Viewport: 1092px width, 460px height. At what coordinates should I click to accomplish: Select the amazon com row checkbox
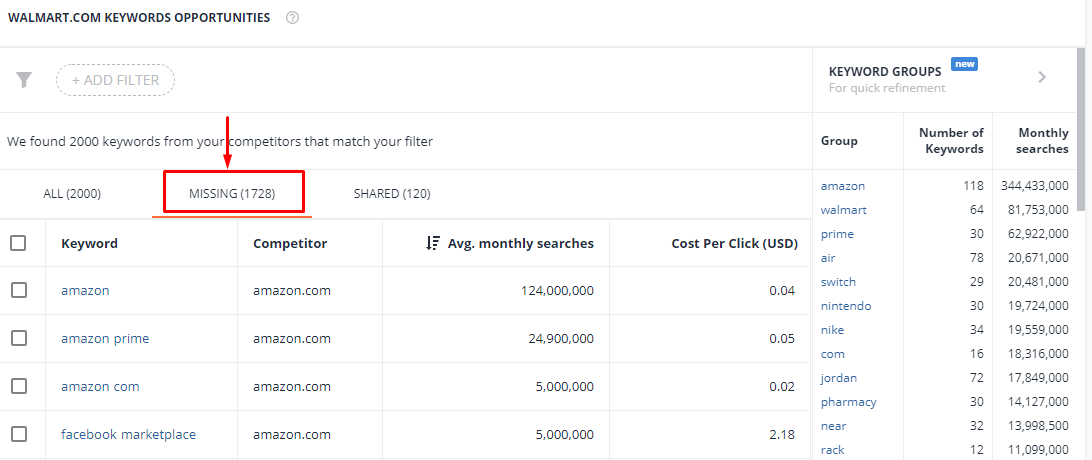pos(19,386)
